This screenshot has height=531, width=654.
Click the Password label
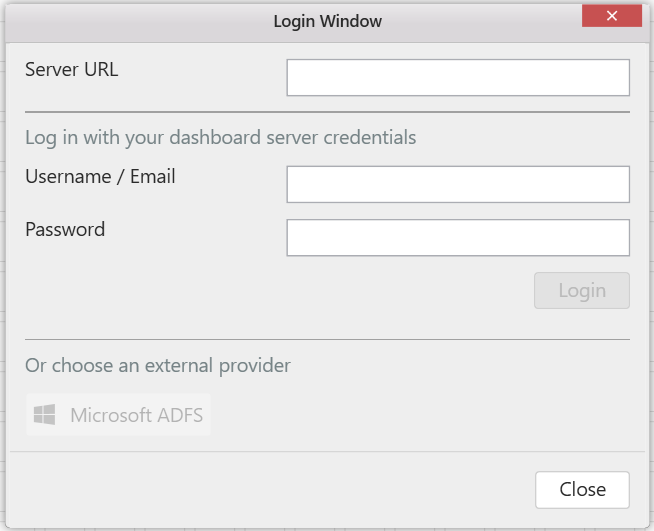[65, 229]
